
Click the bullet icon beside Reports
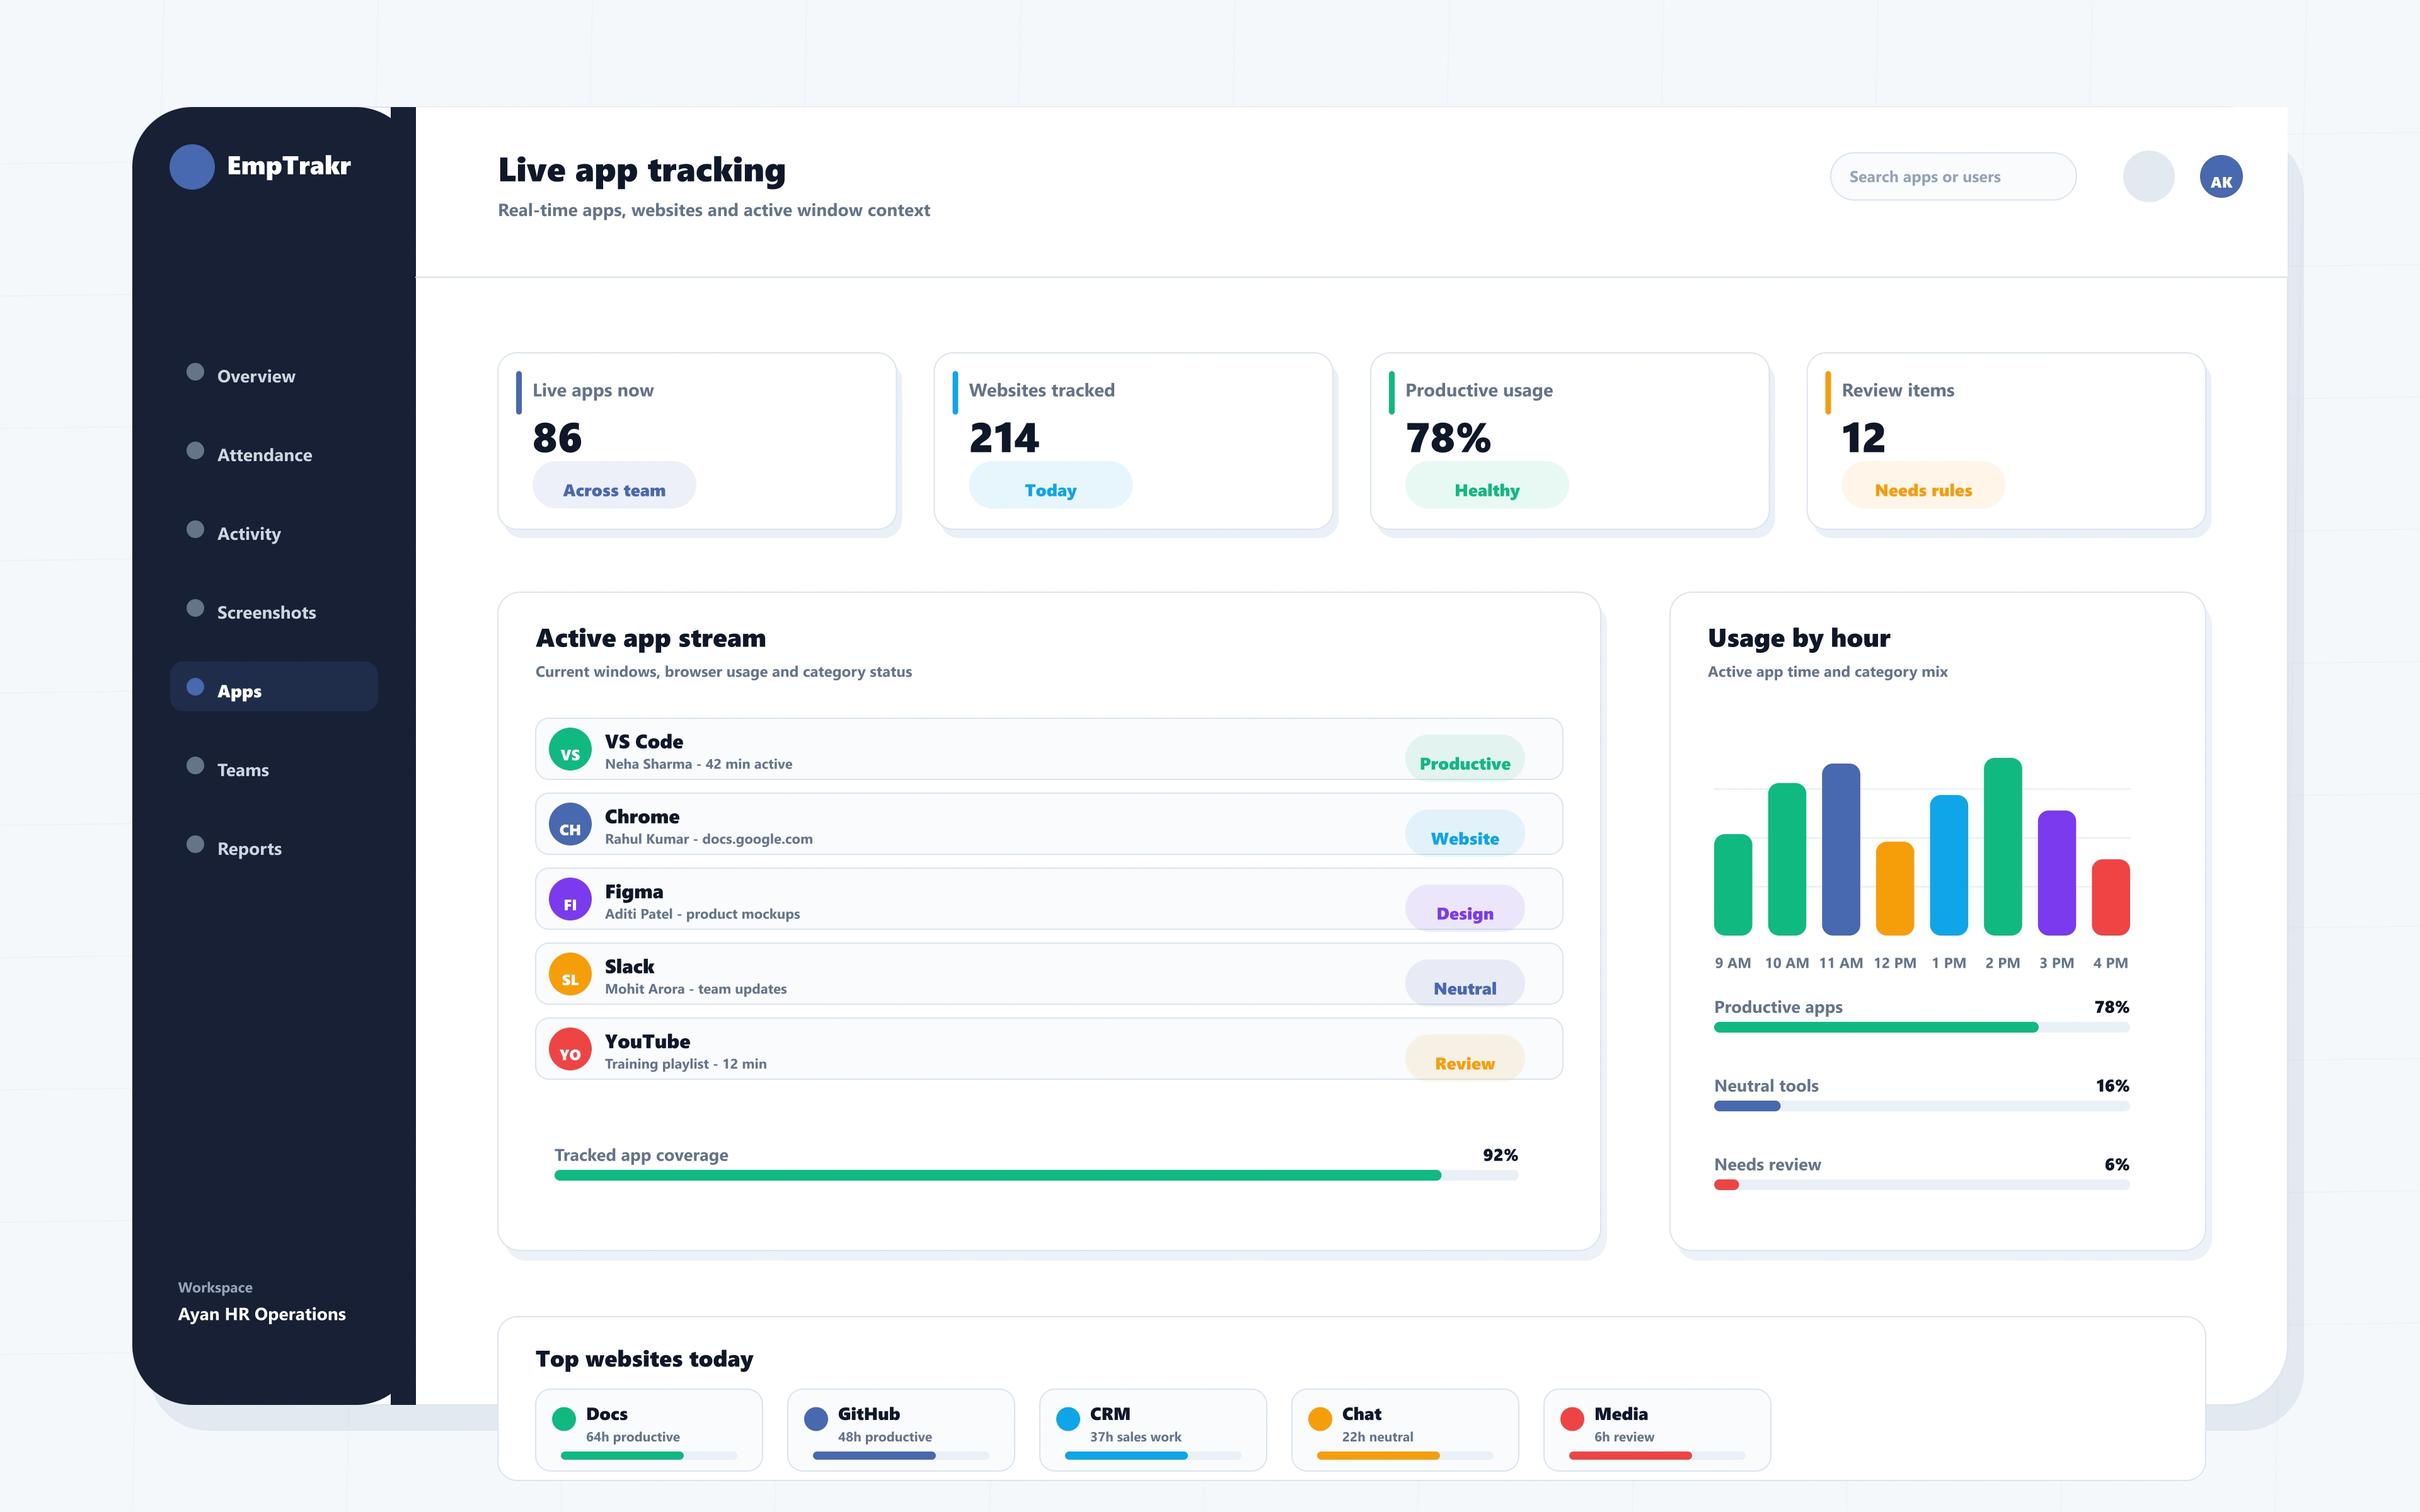click(195, 845)
